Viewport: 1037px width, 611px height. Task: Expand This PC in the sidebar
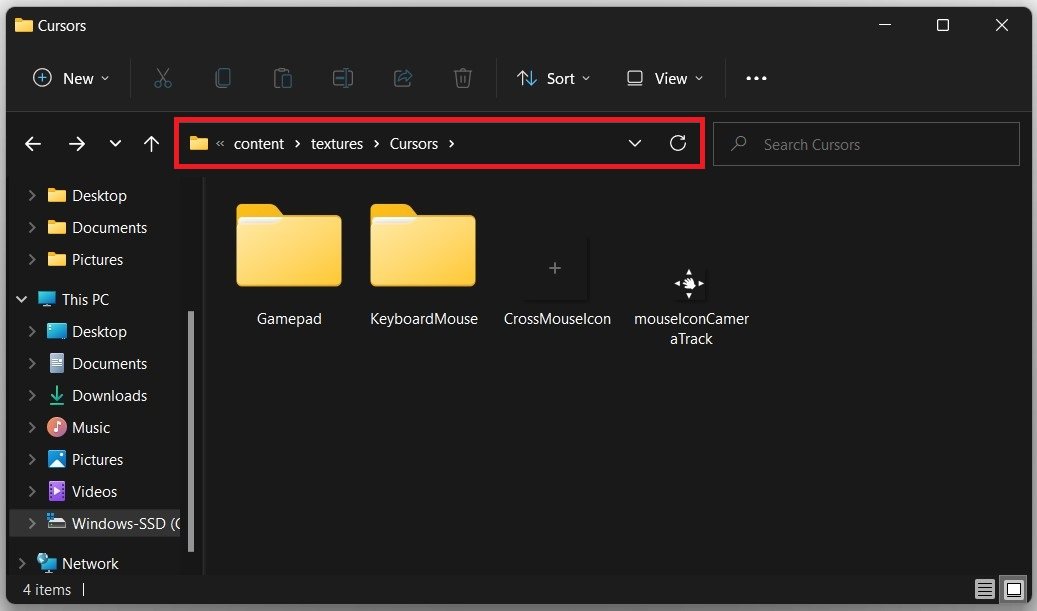pyautogui.click(x=21, y=299)
